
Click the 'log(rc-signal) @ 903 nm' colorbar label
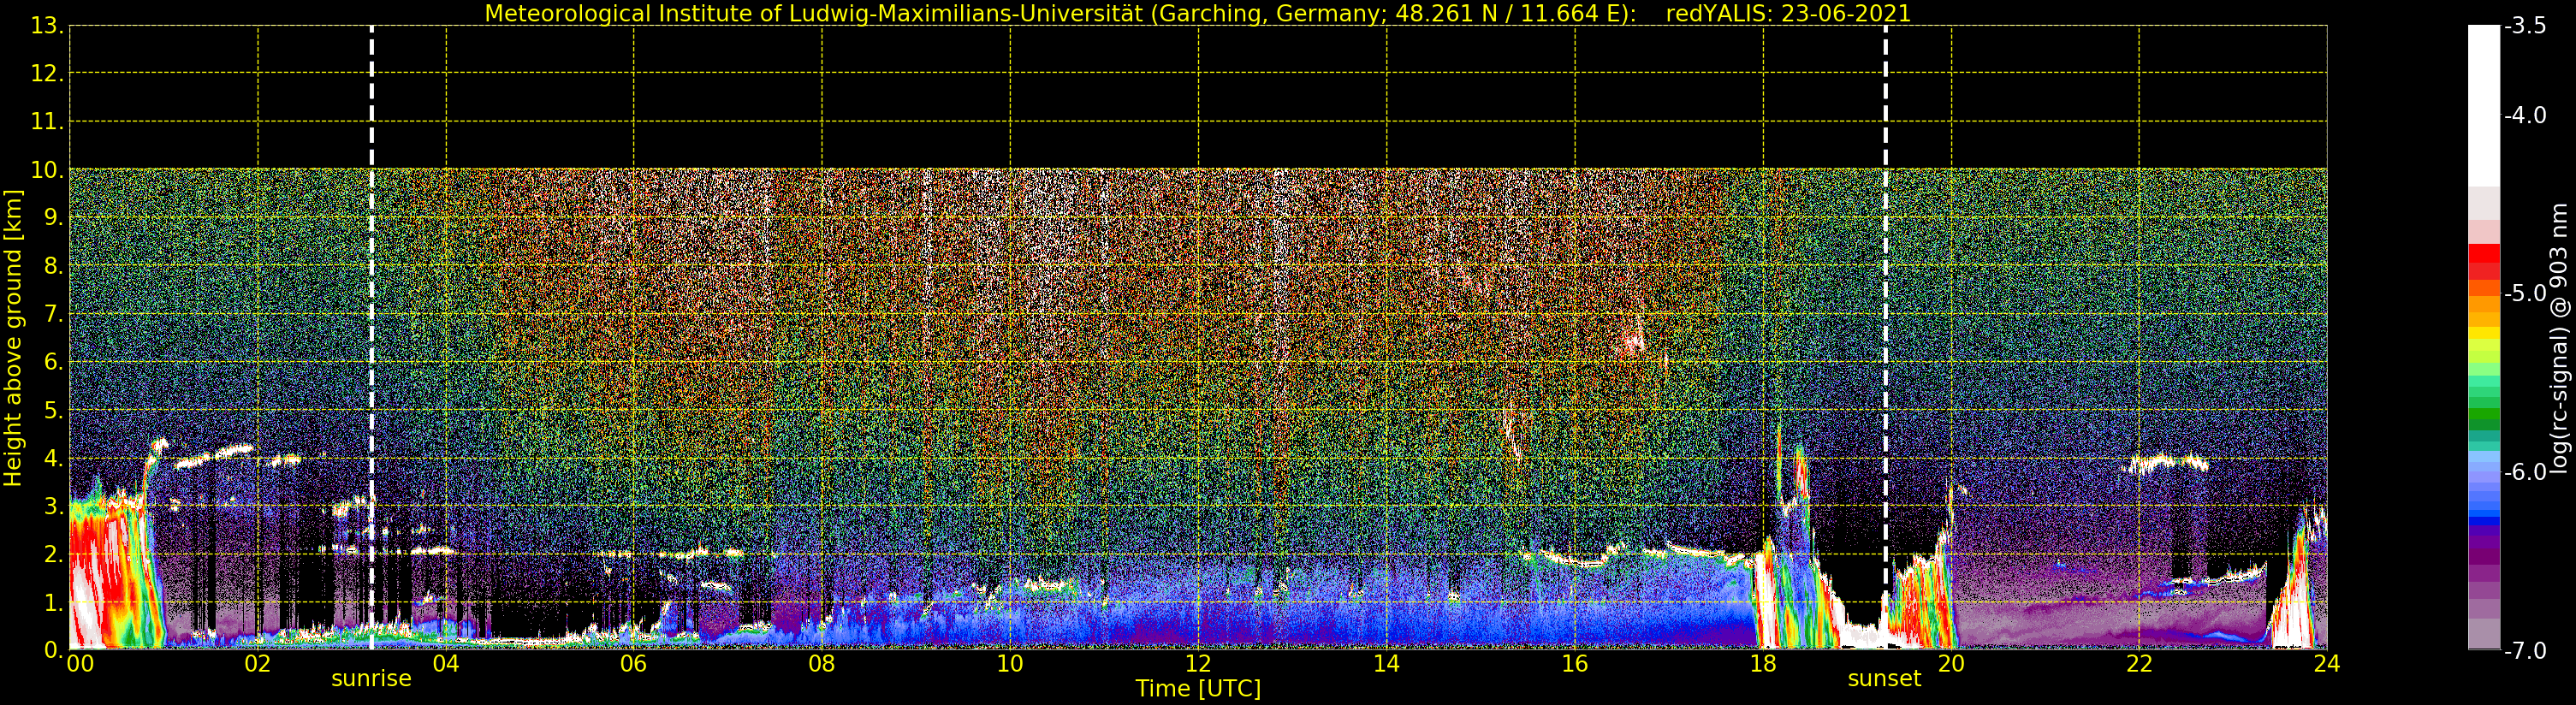2559,338
